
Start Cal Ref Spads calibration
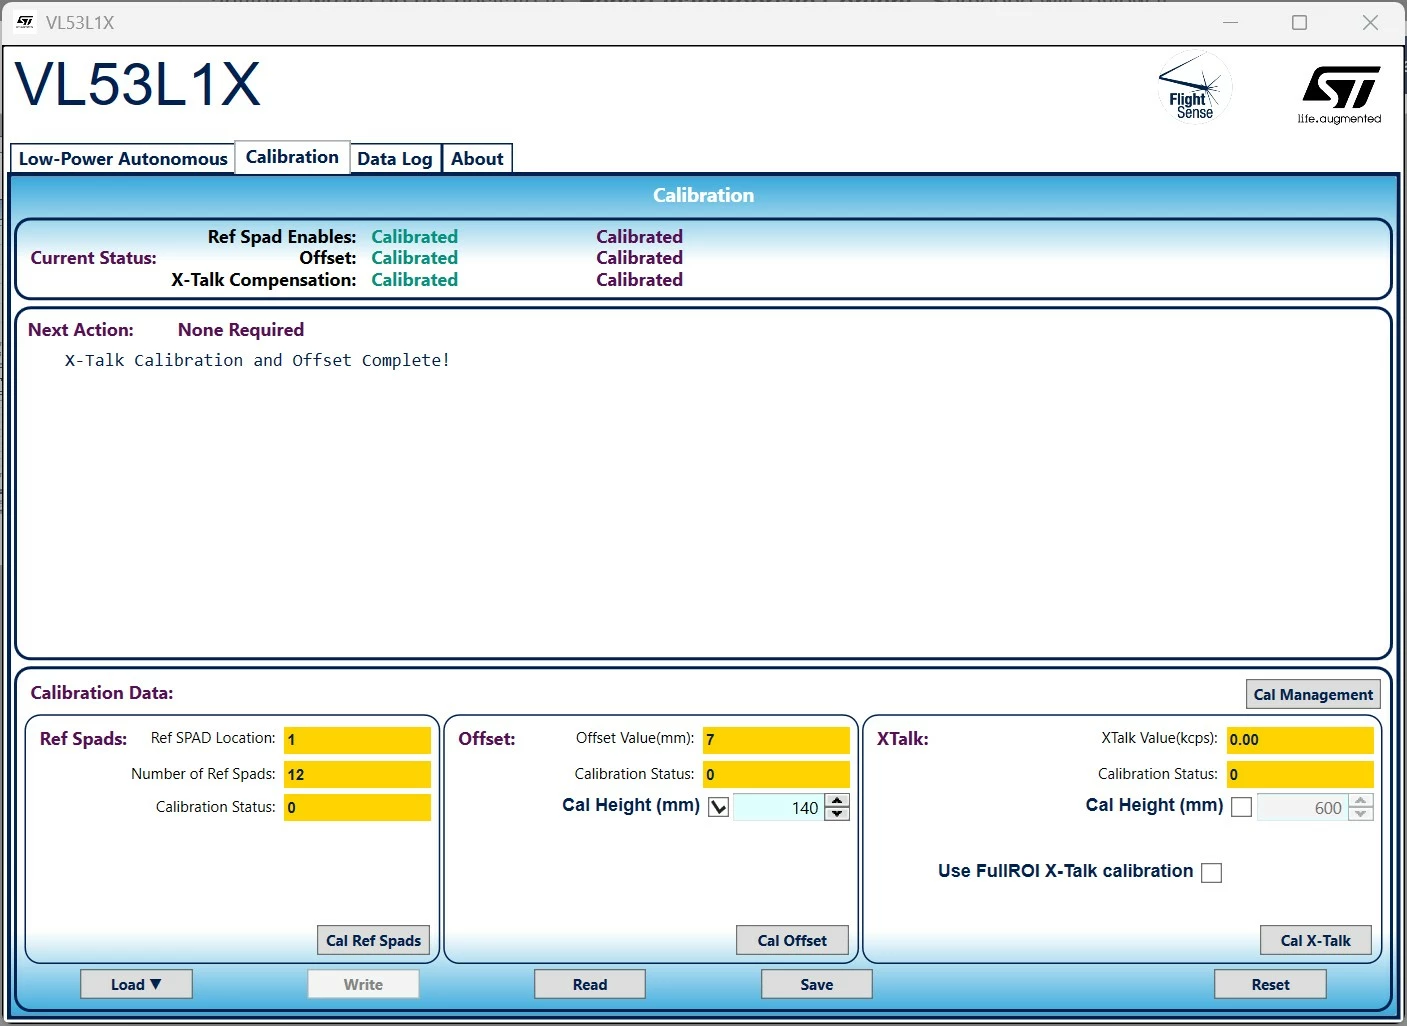pos(373,940)
